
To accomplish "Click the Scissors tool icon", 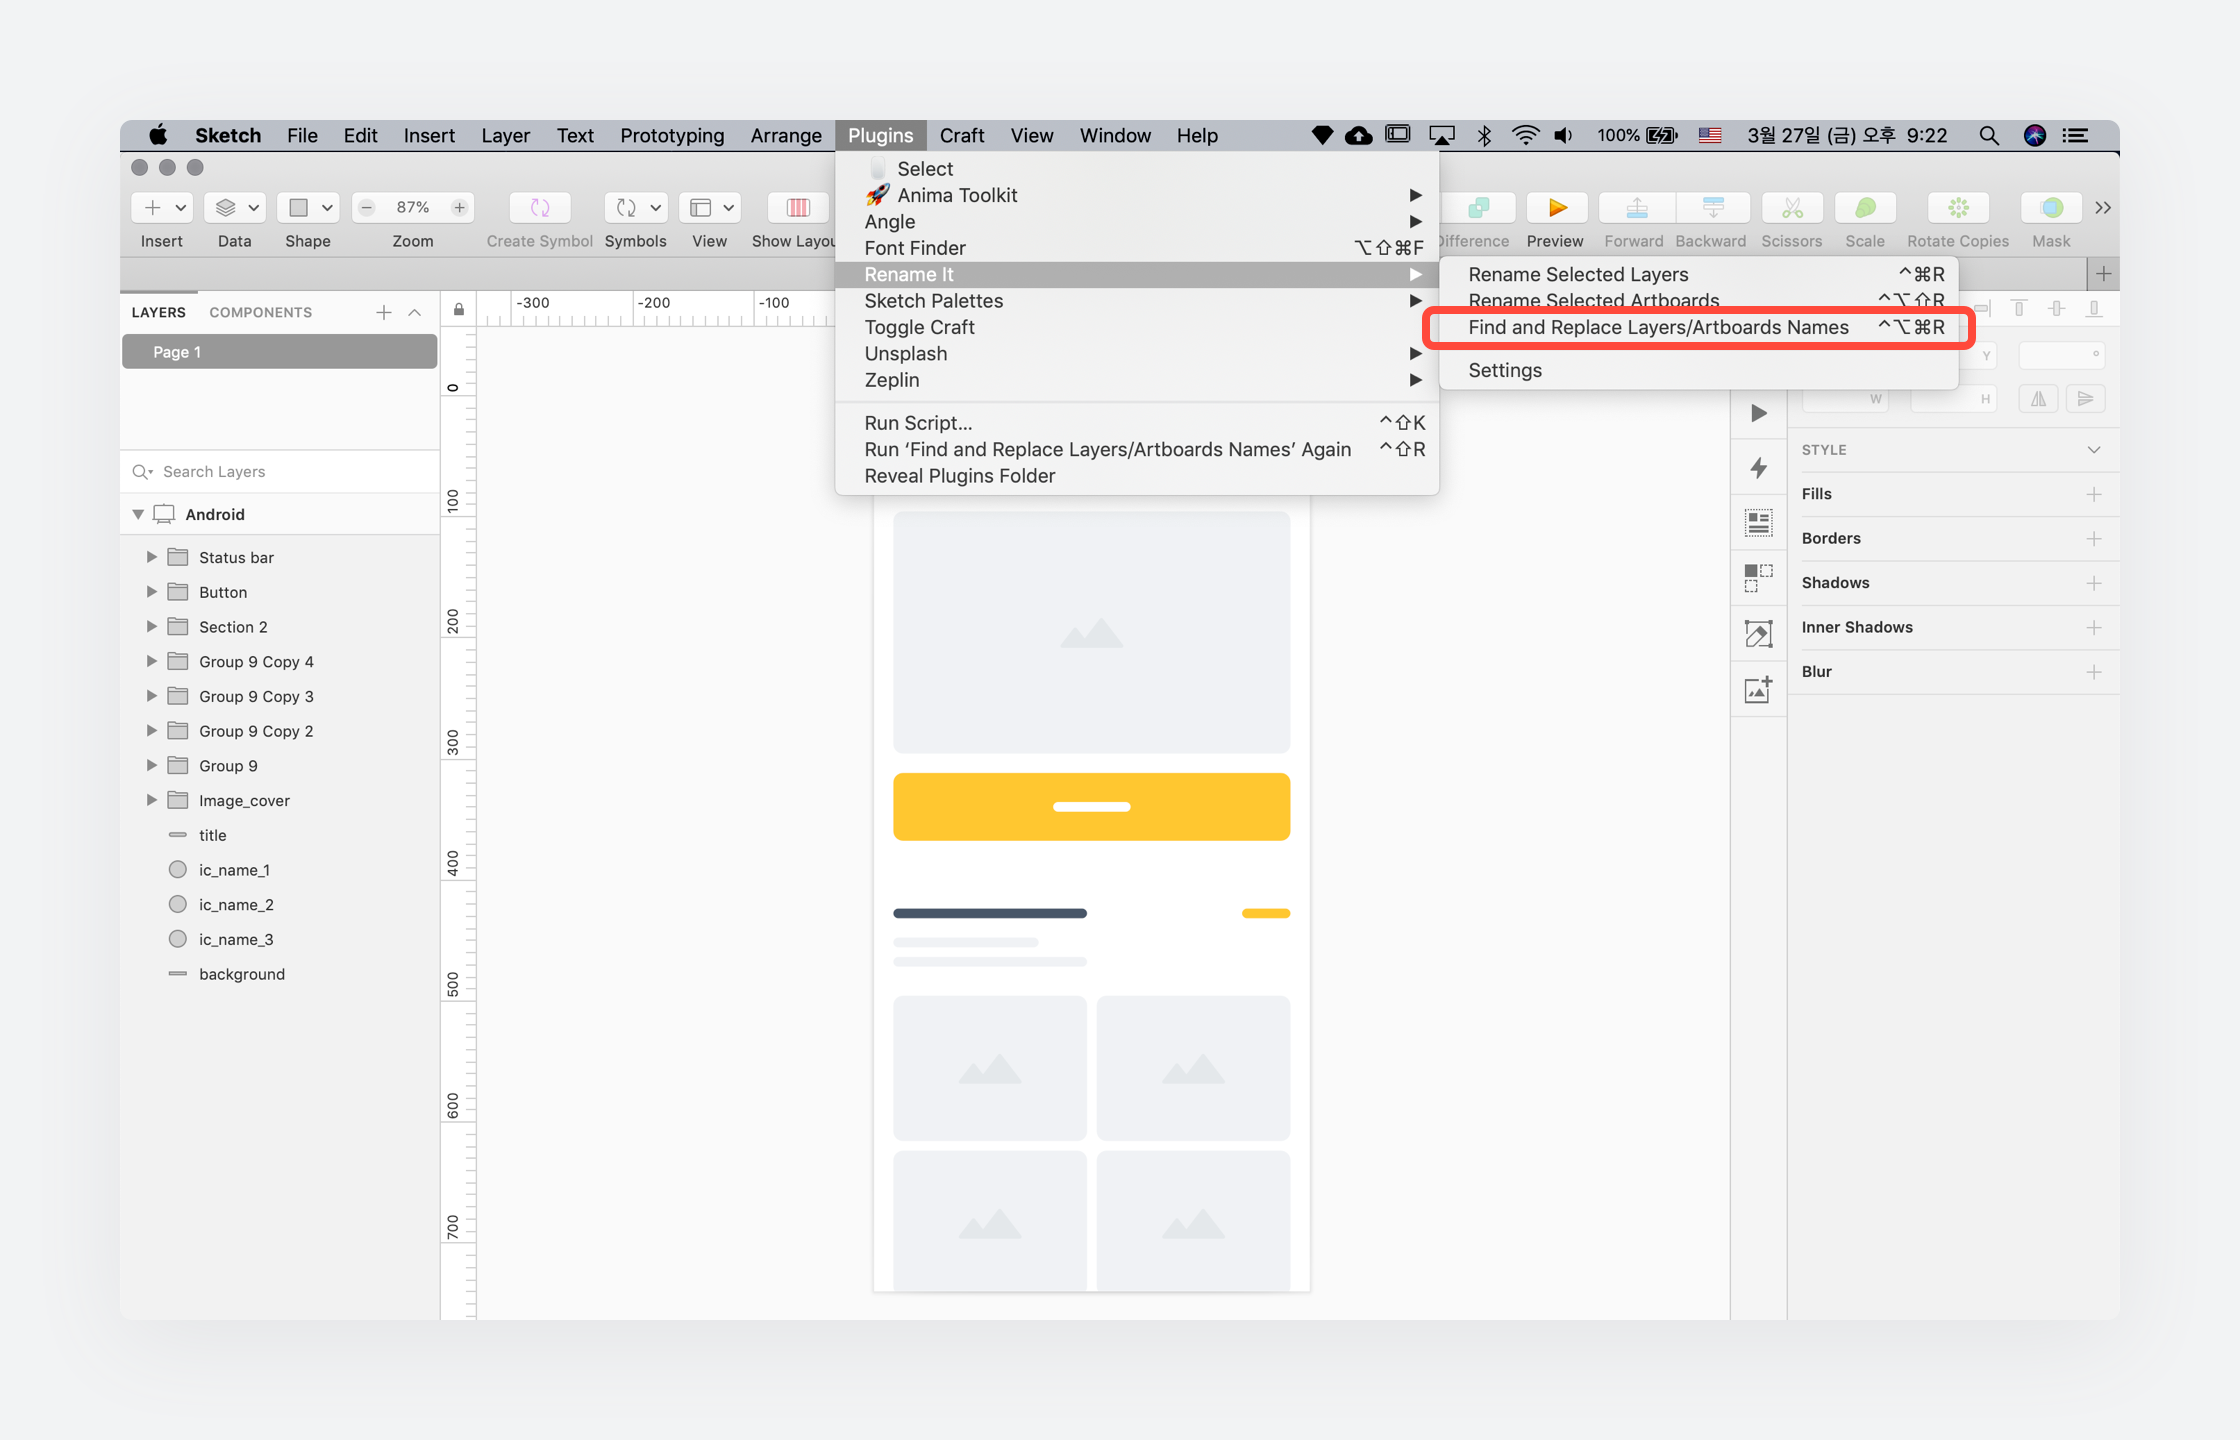I will pos(1791,208).
